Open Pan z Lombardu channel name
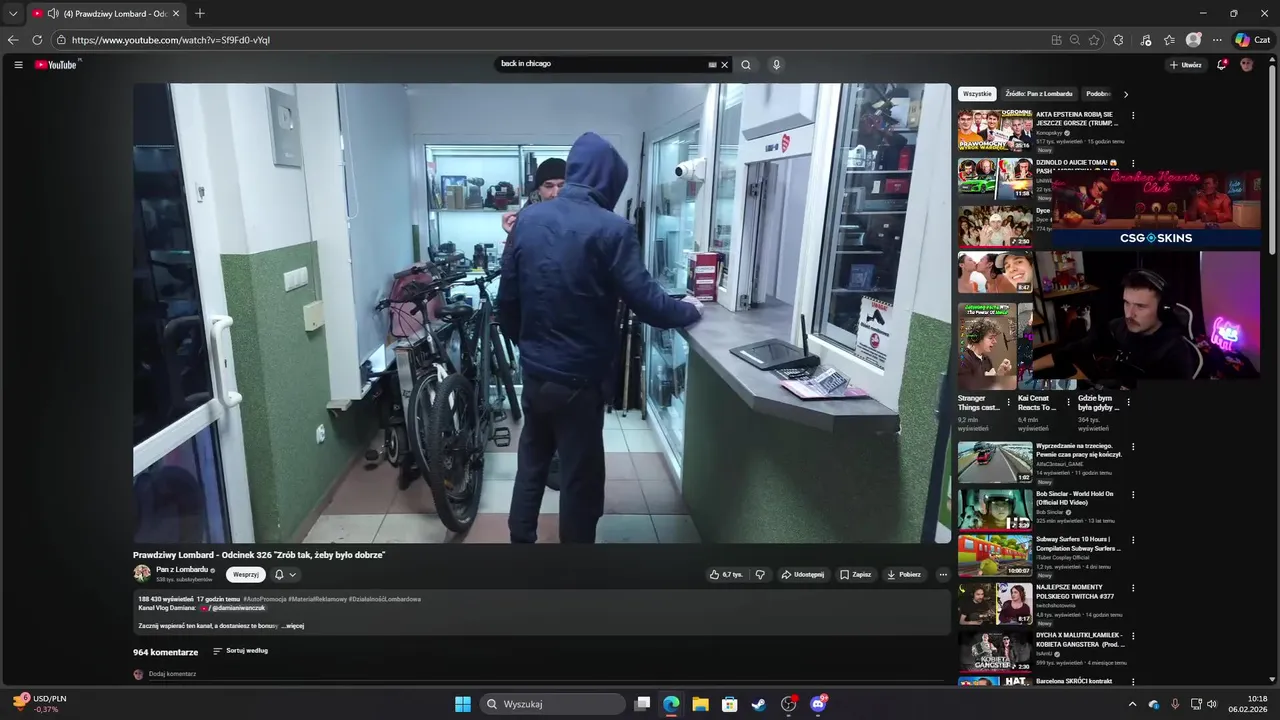 (182, 570)
